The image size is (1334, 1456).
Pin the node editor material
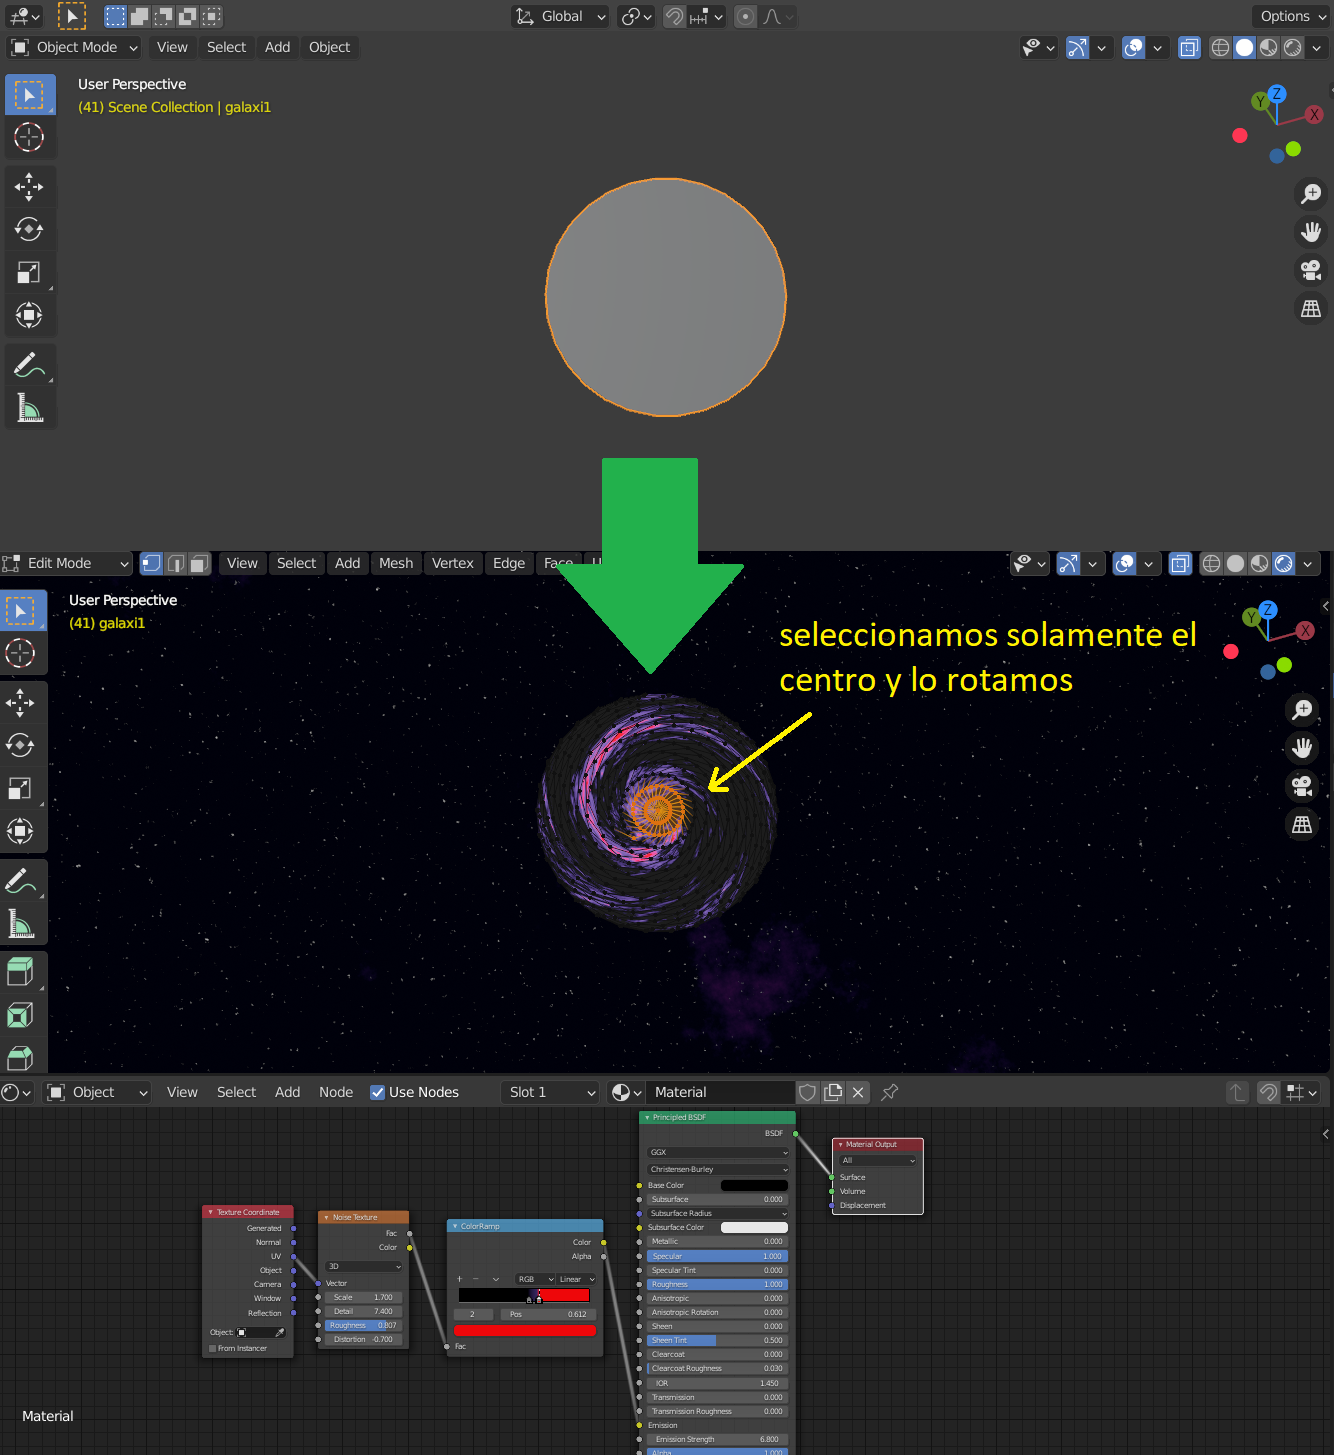click(889, 1092)
